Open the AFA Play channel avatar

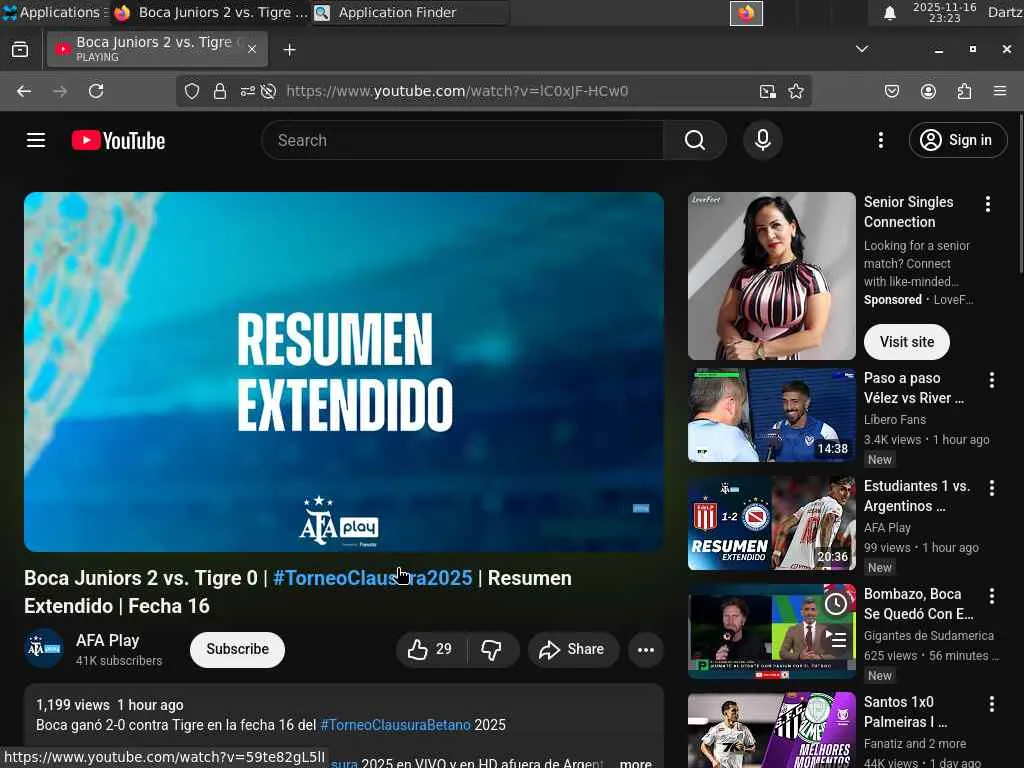point(44,648)
